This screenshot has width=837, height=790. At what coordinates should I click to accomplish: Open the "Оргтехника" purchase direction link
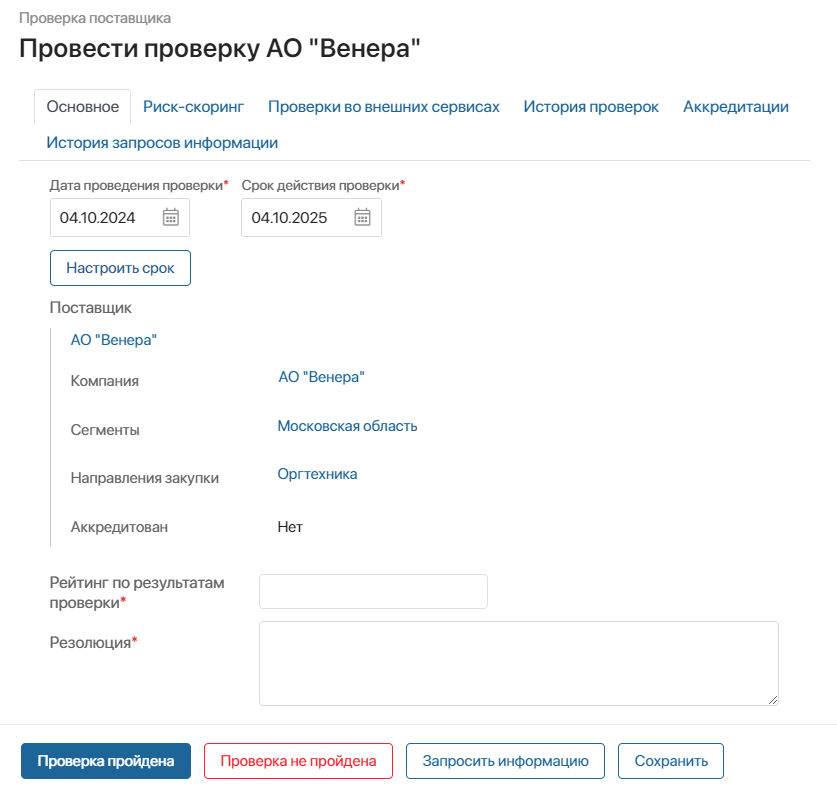click(319, 473)
